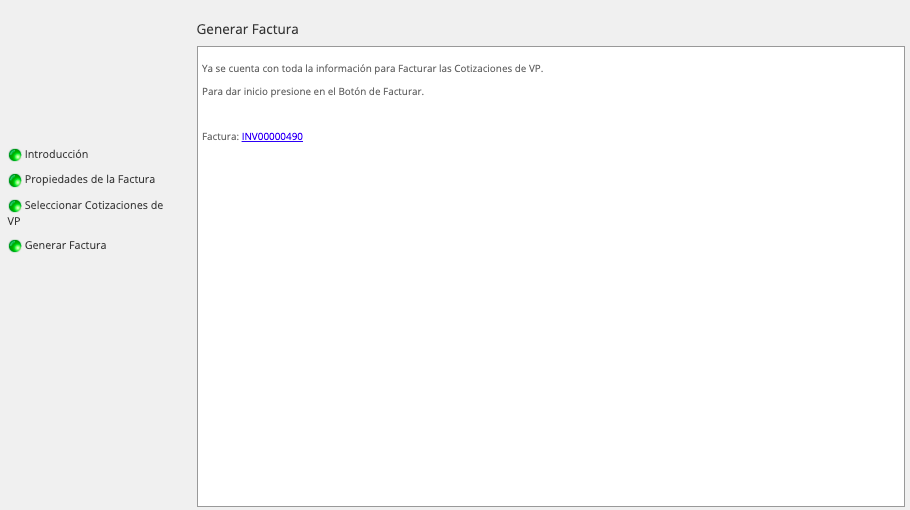Open invoice link INV00000490
This screenshot has width=910, height=510.
tap(272, 136)
